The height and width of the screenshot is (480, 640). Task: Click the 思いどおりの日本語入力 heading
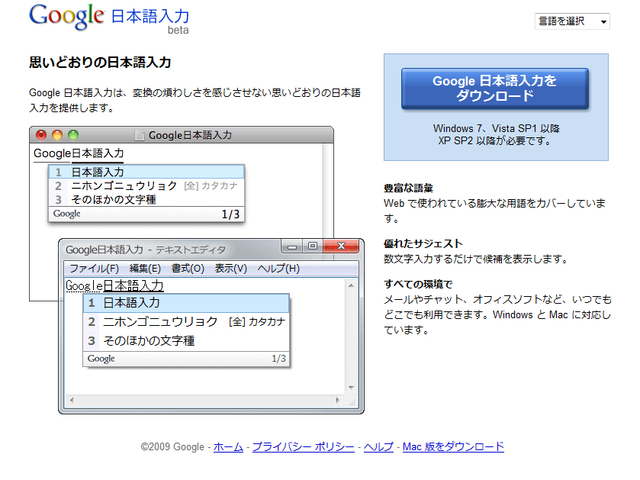tap(100, 62)
